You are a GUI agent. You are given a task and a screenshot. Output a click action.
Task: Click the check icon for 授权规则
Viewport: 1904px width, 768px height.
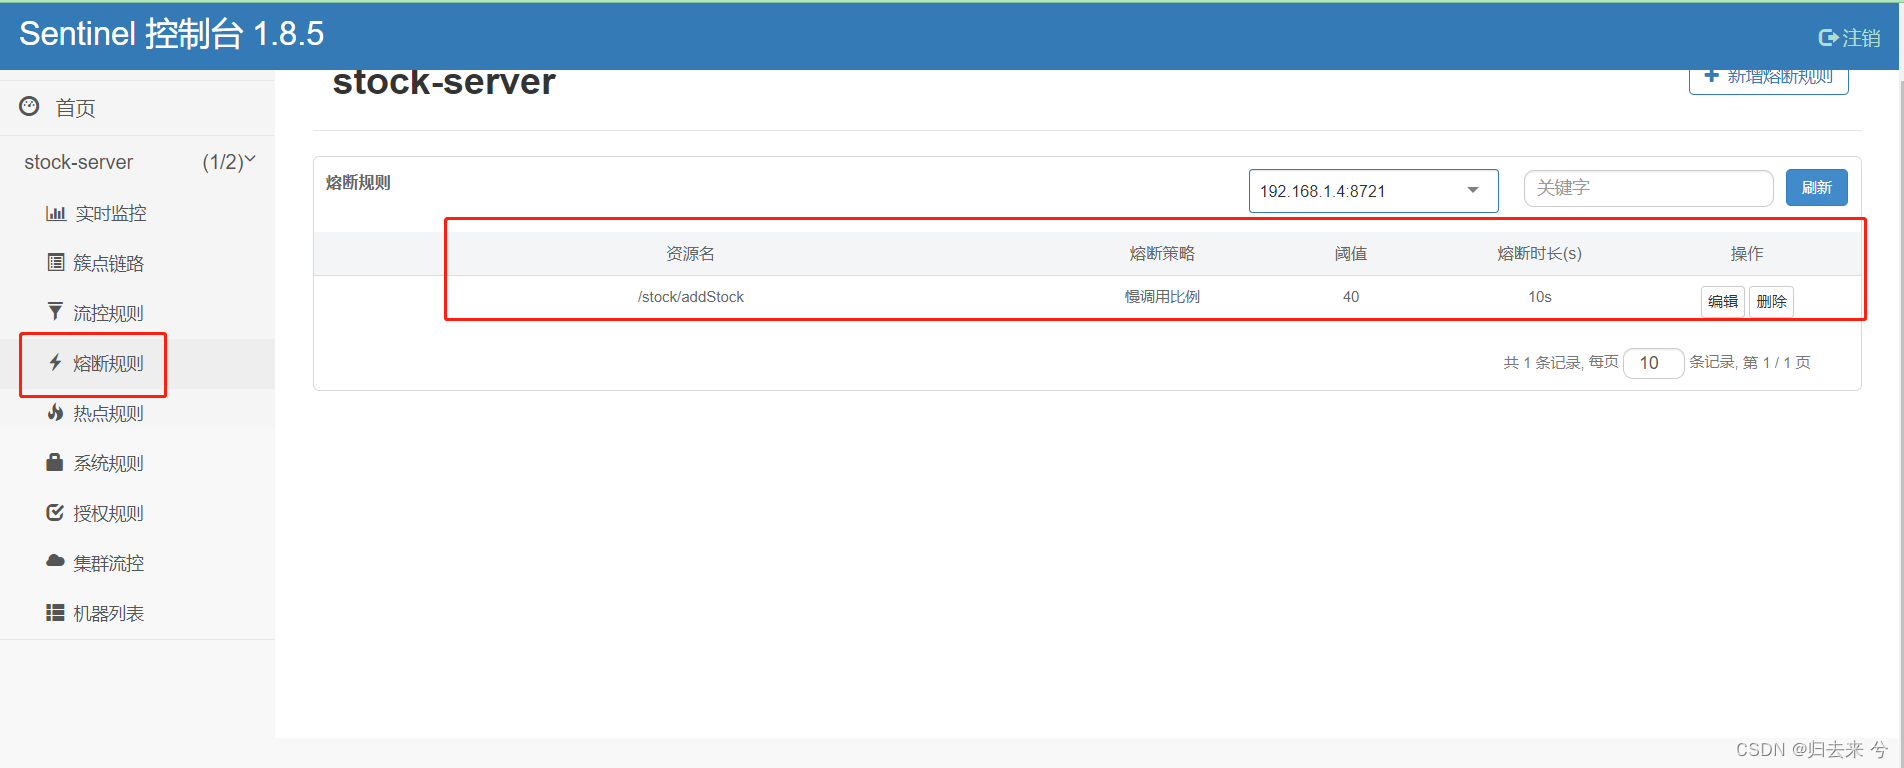pyautogui.click(x=55, y=512)
